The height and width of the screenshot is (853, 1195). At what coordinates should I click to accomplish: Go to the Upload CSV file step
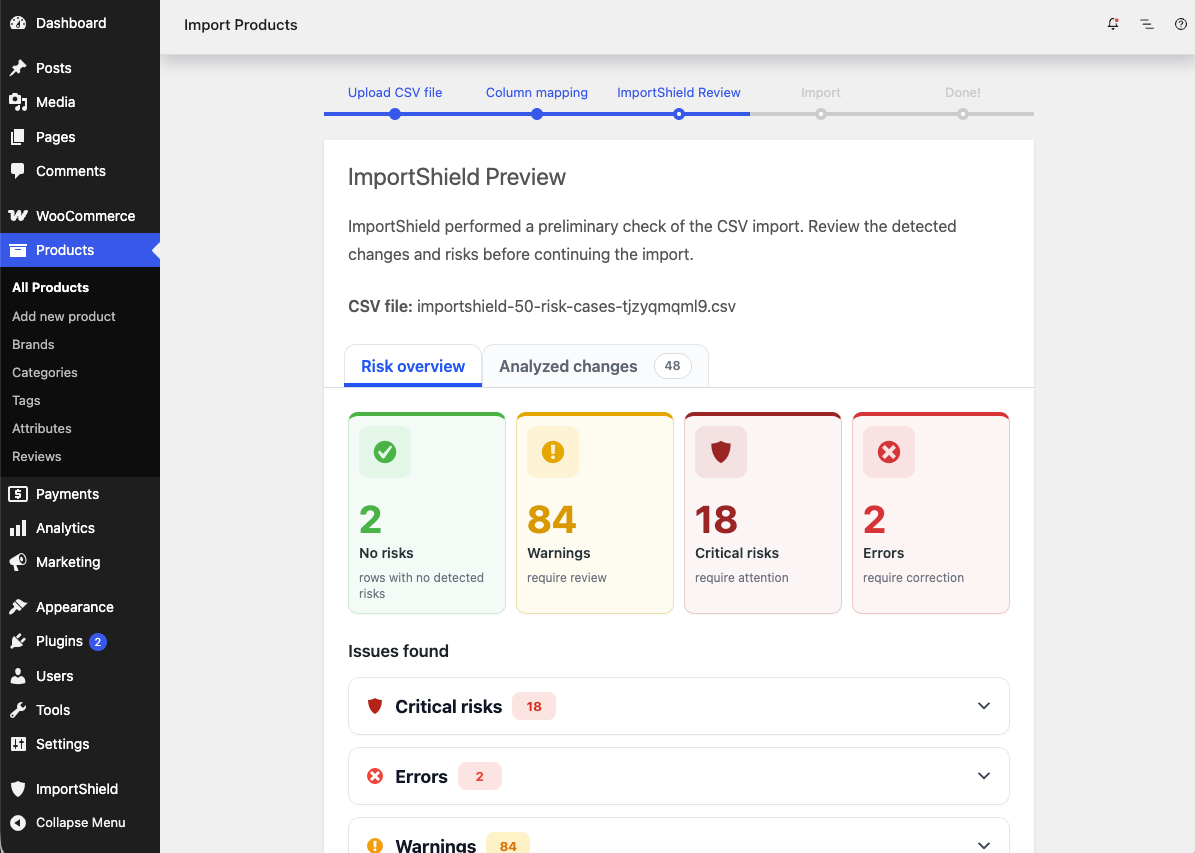click(x=395, y=92)
